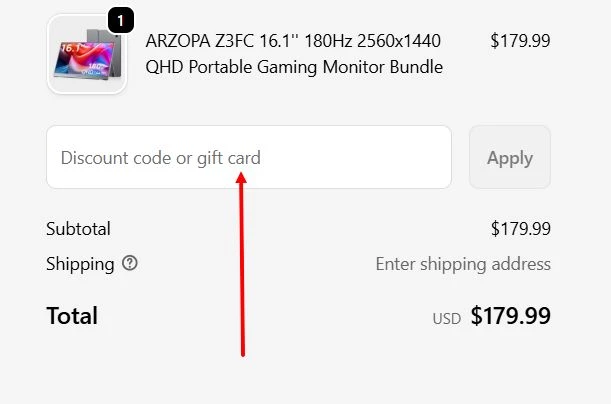The image size is (611, 404).
Task: Select the QHD Portable Gaming Monitor Bundle line
Action: coord(294,67)
